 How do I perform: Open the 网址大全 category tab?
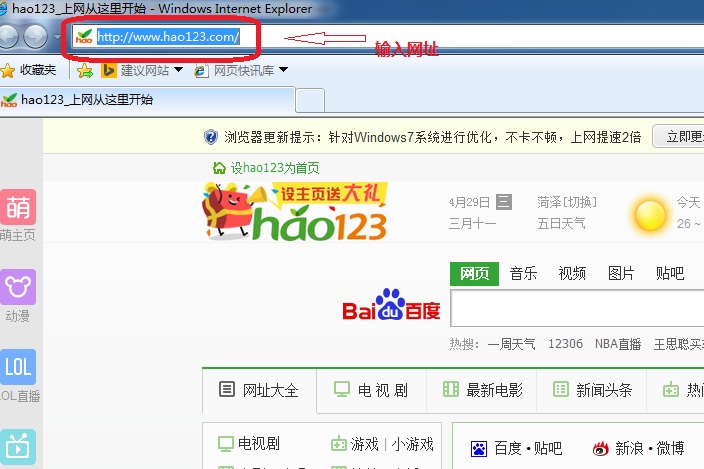[x=259, y=390]
